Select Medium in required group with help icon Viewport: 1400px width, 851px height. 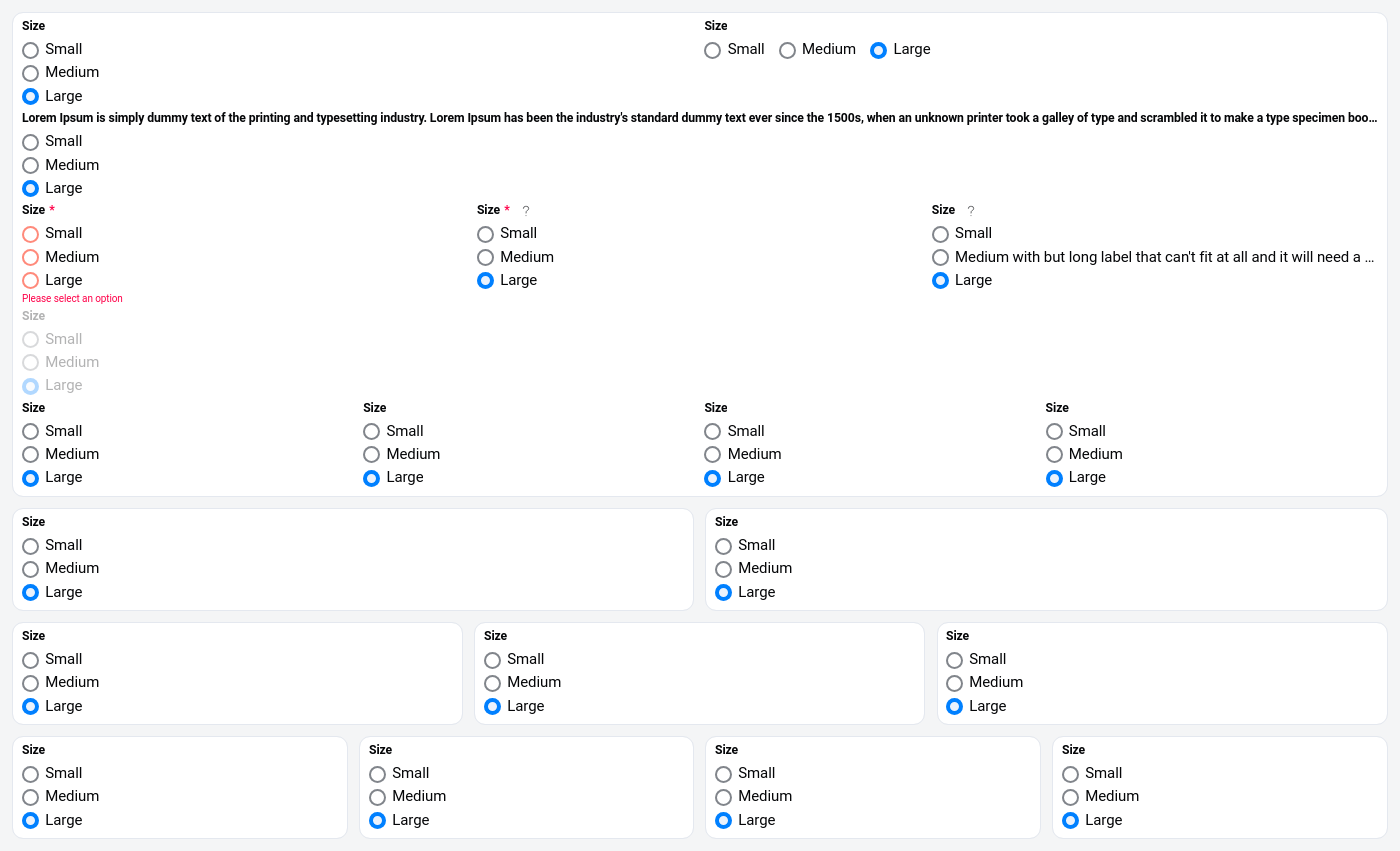pos(486,257)
